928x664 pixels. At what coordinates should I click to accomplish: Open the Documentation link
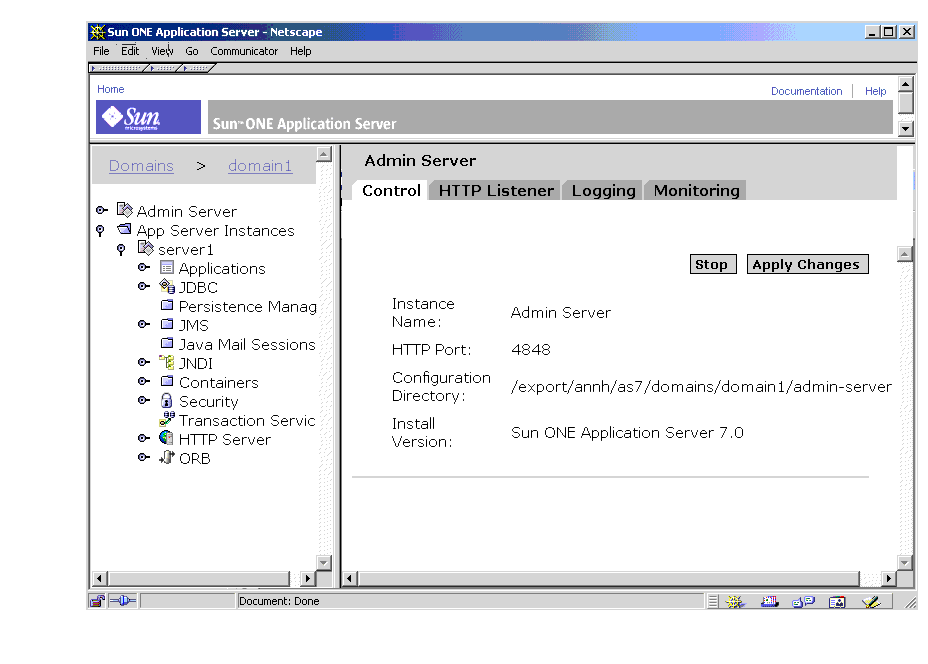coord(806,91)
